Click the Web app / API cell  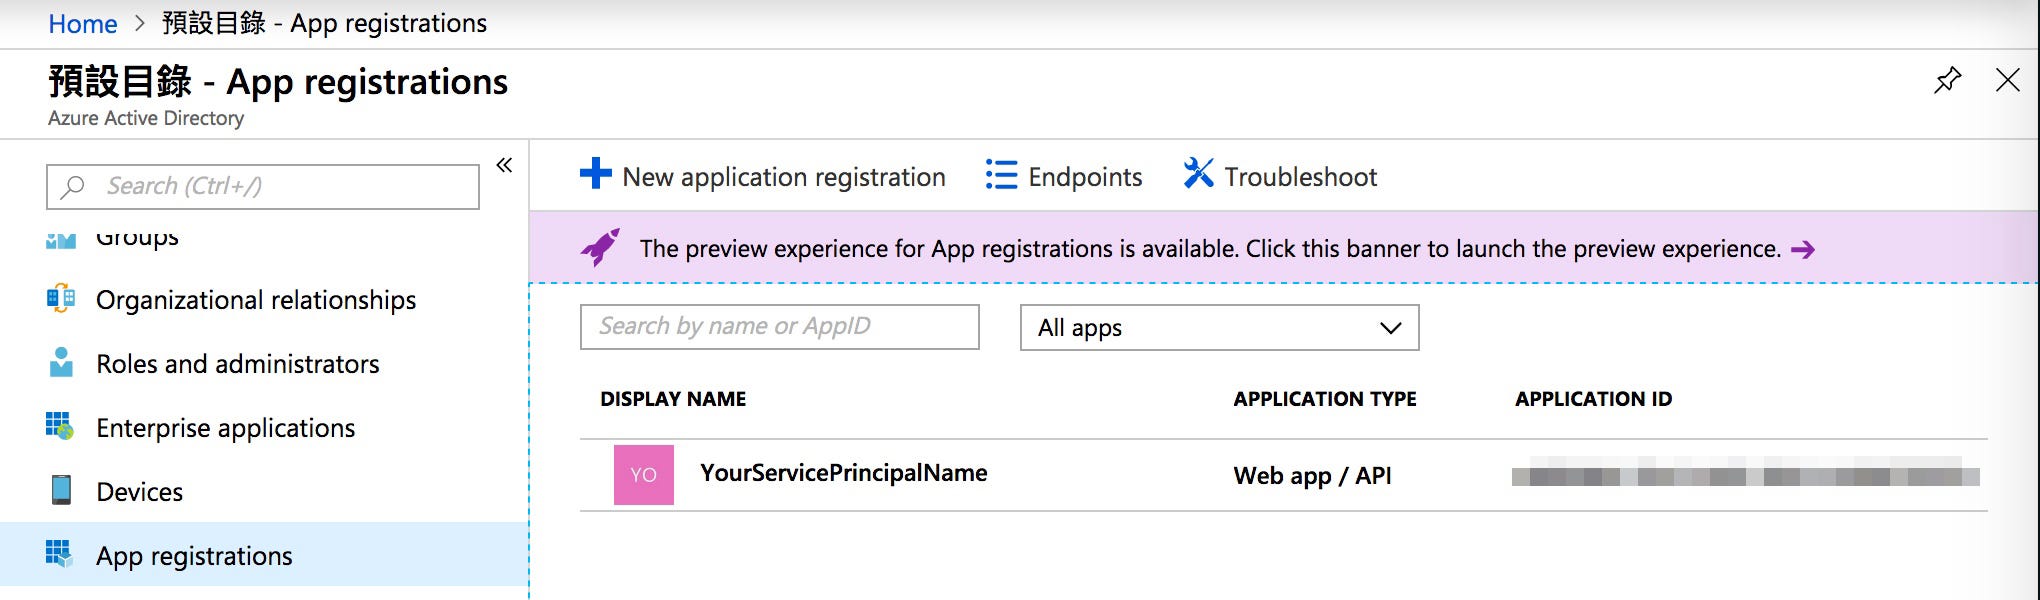[x=1312, y=476]
